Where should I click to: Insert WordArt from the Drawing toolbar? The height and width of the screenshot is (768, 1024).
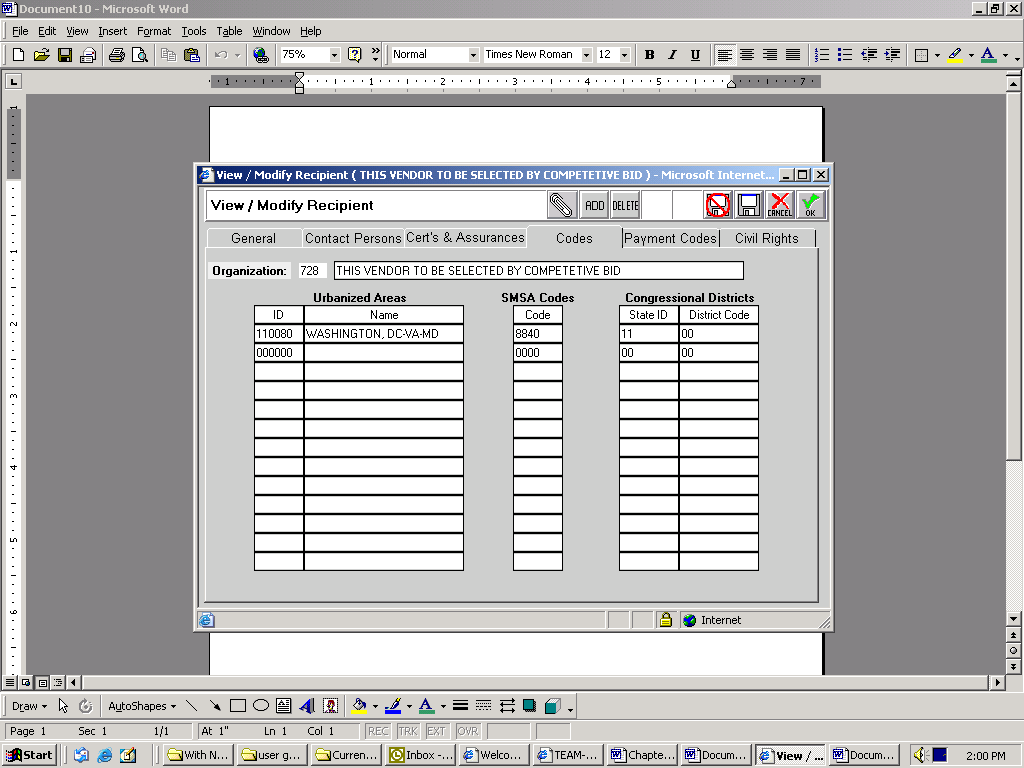coord(307,706)
